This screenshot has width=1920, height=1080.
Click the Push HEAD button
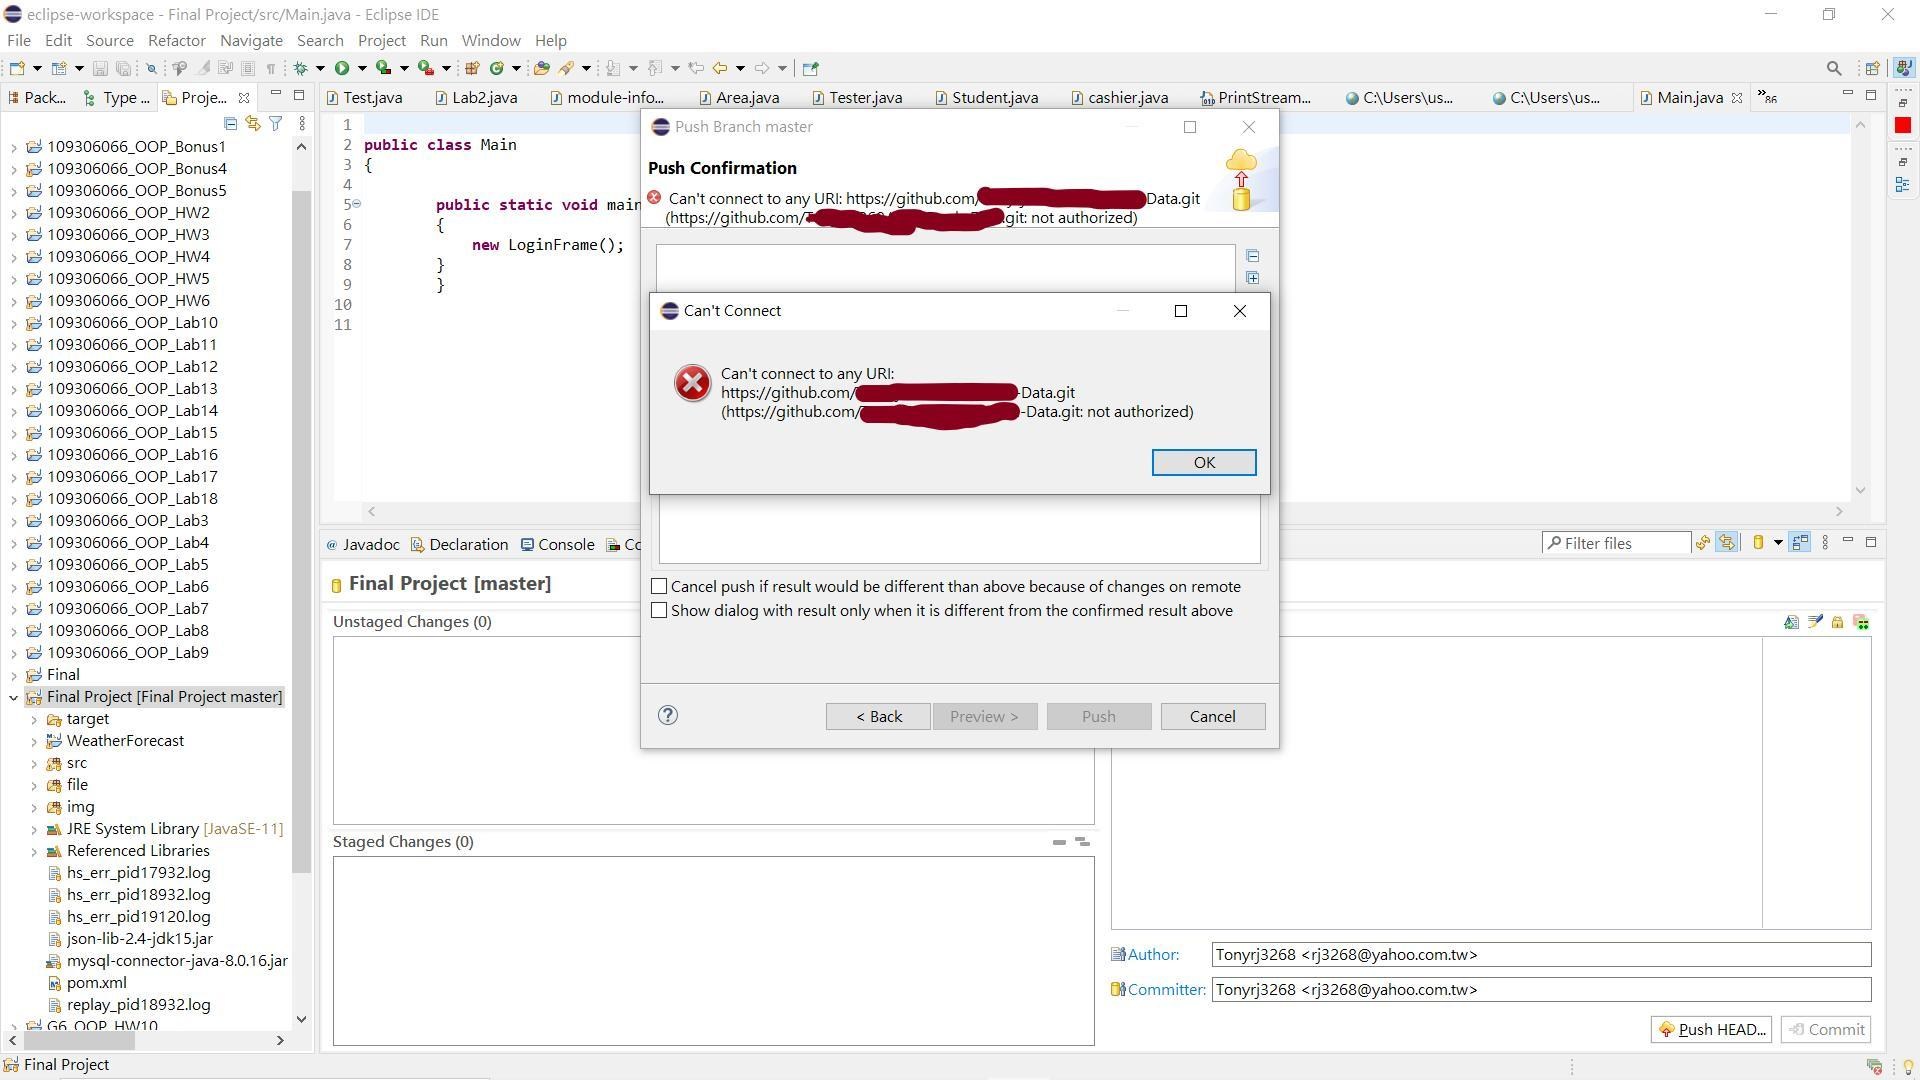[x=1711, y=1029]
